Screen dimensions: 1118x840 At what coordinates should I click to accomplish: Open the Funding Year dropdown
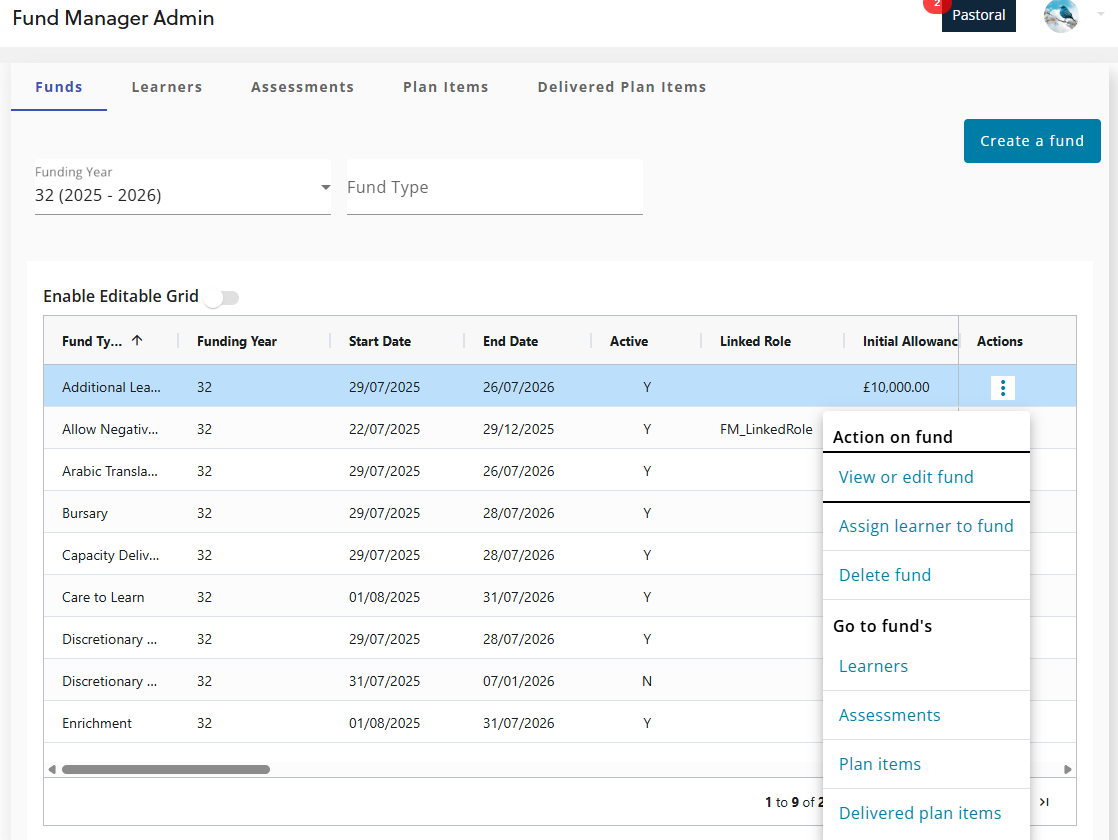click(x=182, y=187)
